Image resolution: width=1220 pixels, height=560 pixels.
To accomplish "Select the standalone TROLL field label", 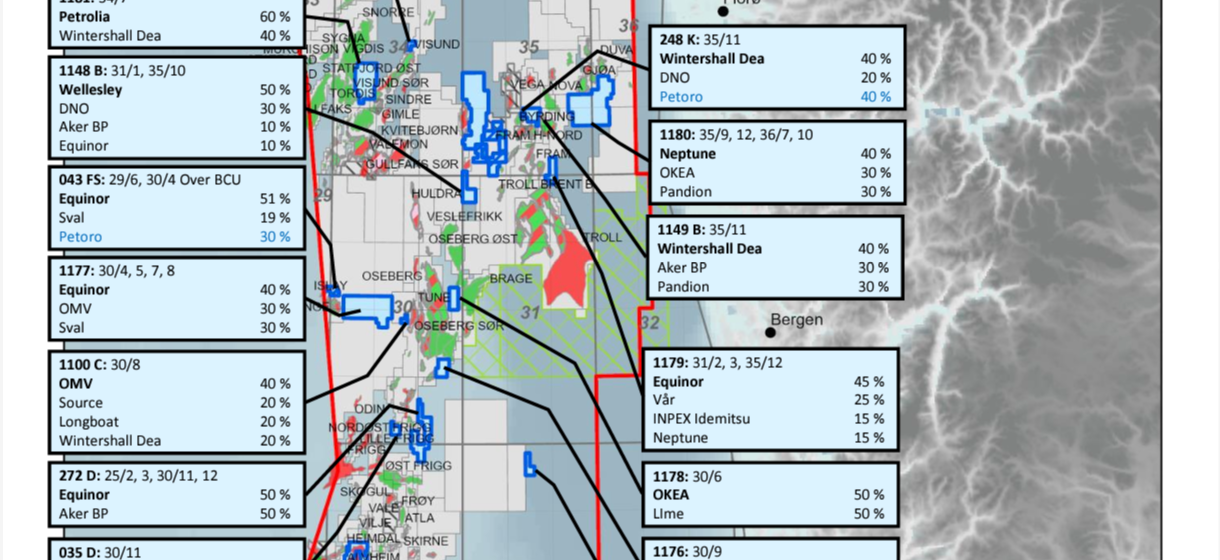I will [x=602, y=238].
